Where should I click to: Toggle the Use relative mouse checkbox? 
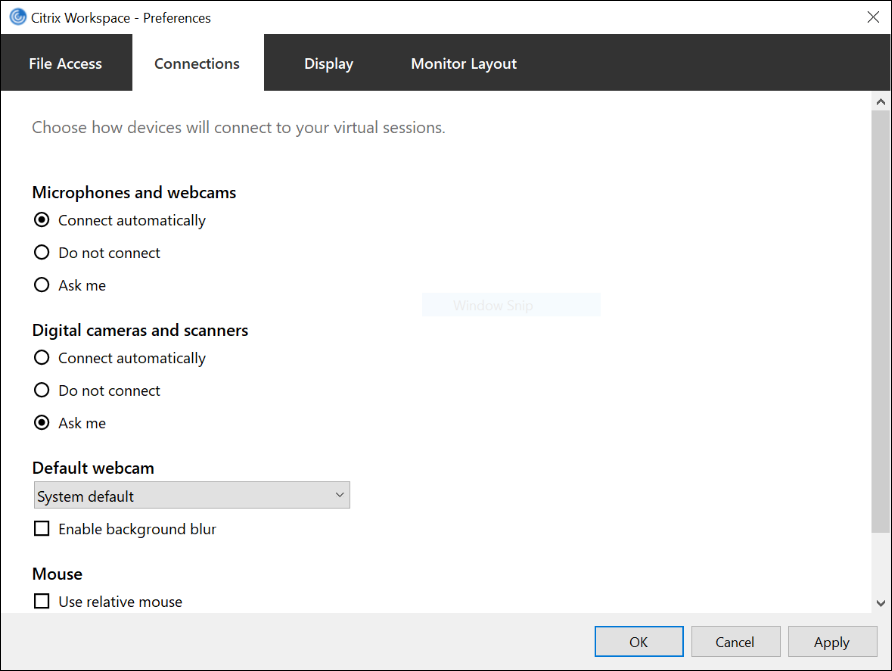[42, 601]
